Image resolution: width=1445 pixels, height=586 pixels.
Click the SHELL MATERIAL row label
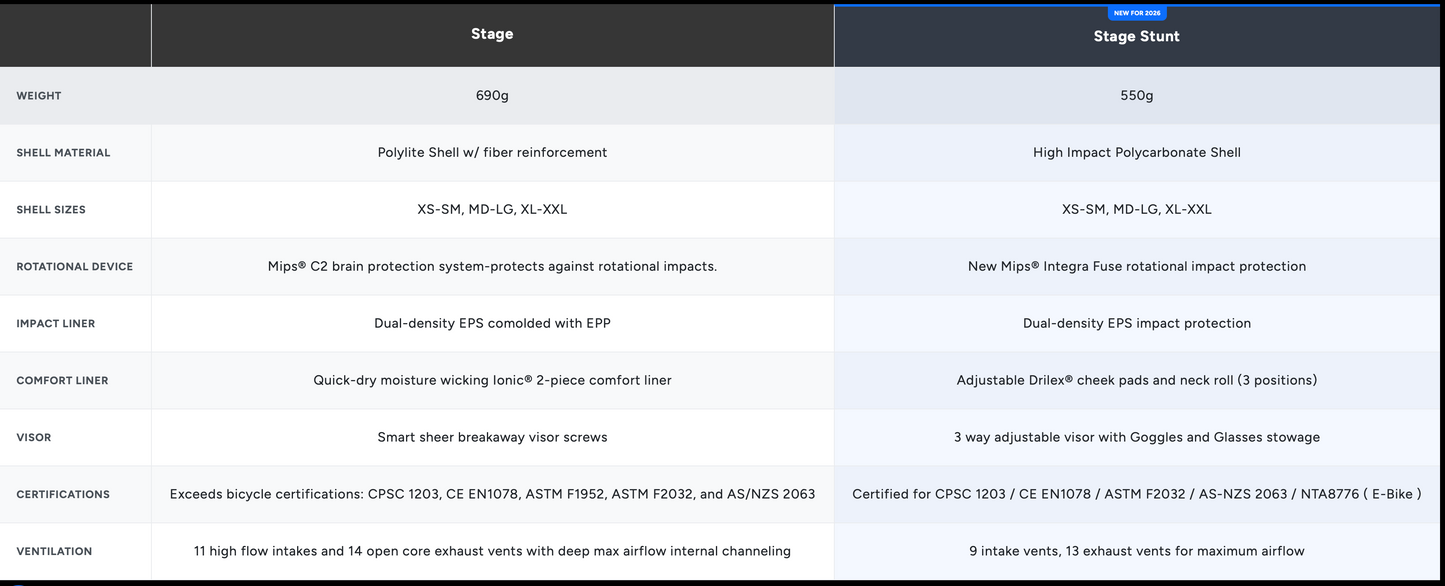coord(63,153)
